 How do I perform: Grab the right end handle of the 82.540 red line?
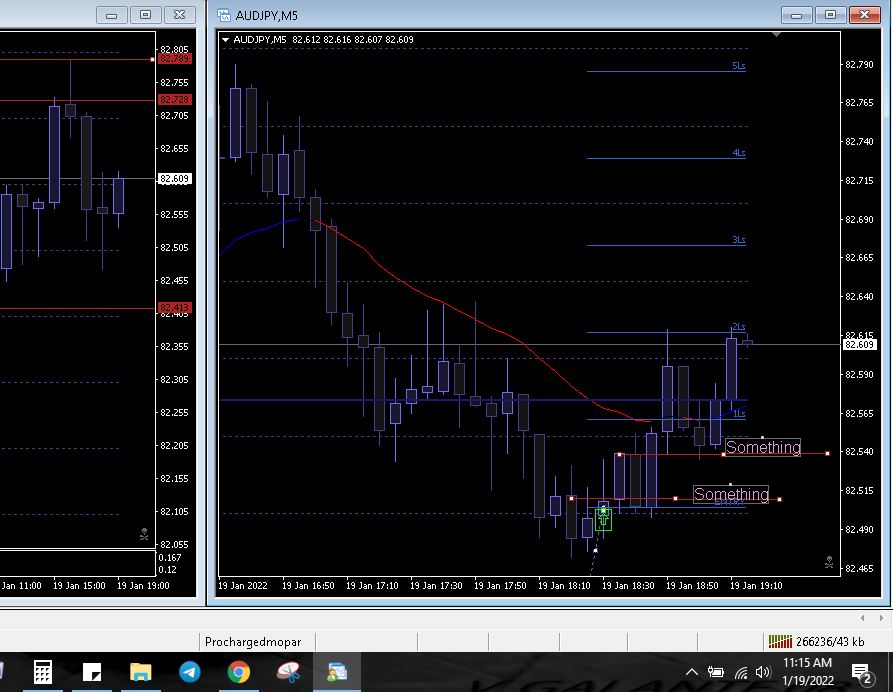828,453
